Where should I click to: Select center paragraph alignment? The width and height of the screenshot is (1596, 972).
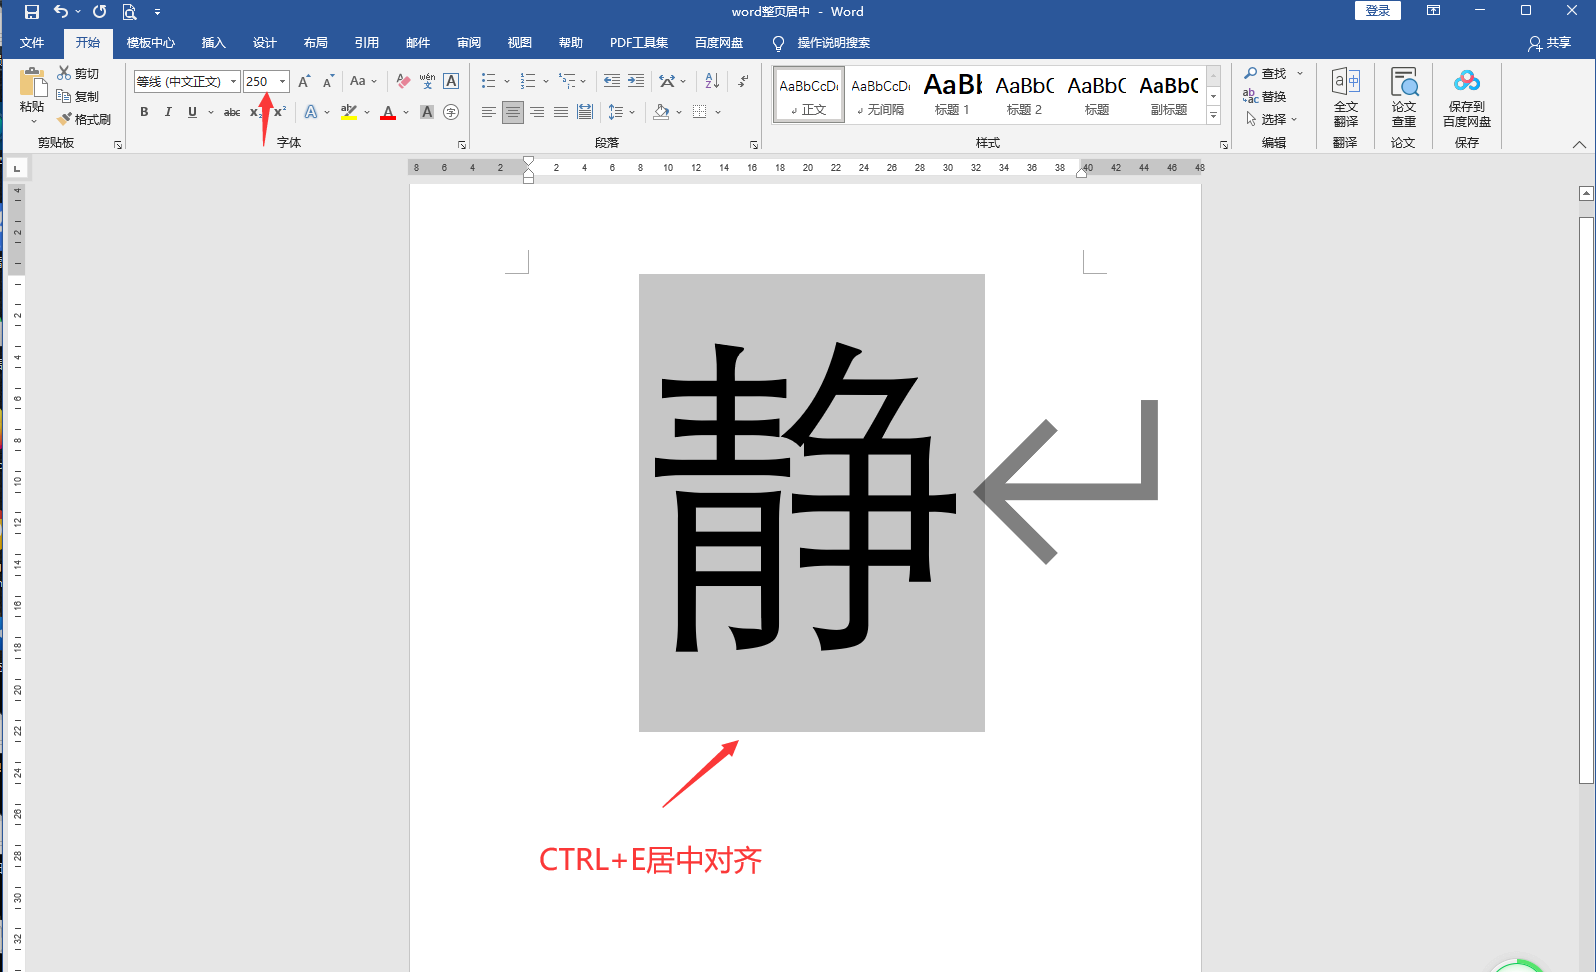512,112
